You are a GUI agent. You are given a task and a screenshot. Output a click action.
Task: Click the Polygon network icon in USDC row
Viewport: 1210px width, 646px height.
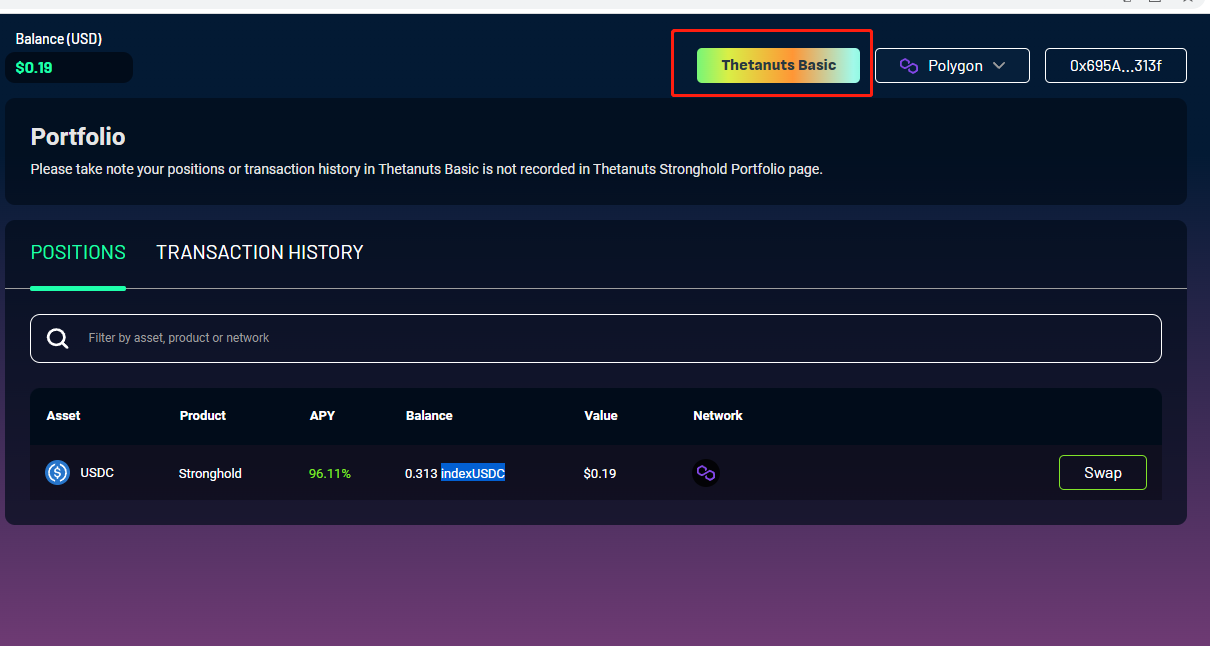point(706,473)
